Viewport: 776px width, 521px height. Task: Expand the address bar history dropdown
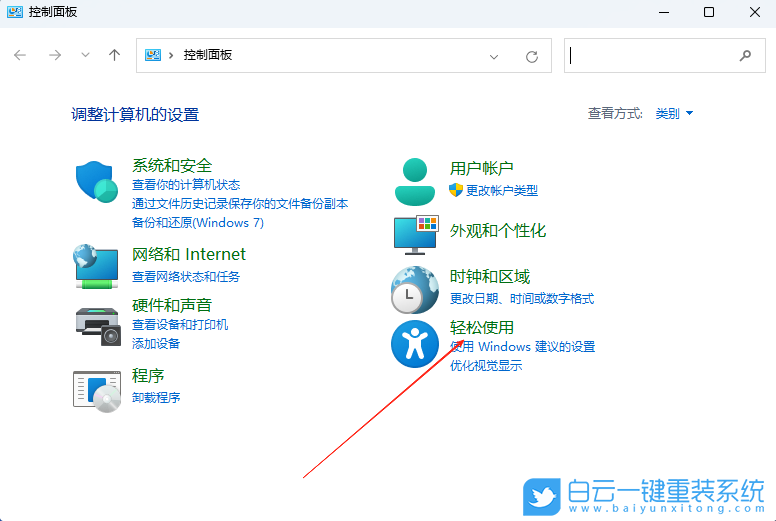pyautogui.click(x=493, y=57)
